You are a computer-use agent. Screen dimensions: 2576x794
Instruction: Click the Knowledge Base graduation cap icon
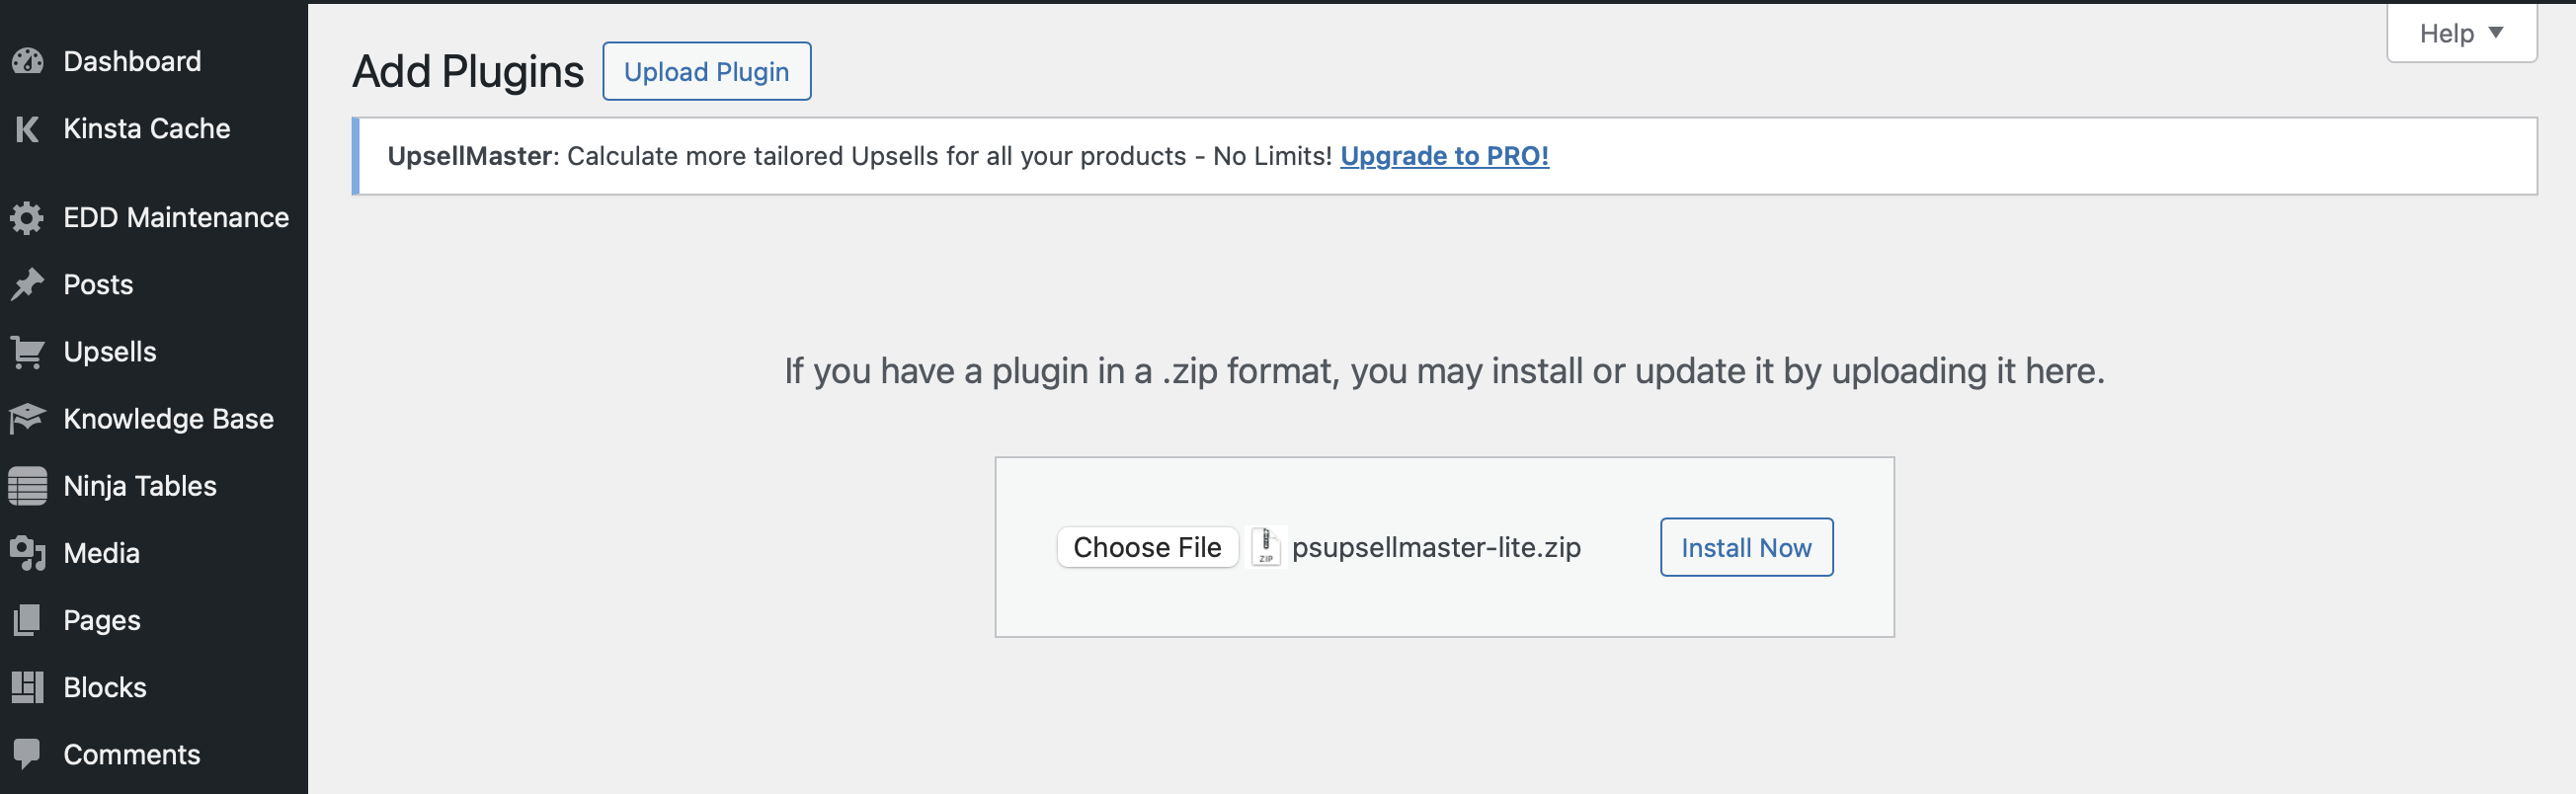coord(28,419)
